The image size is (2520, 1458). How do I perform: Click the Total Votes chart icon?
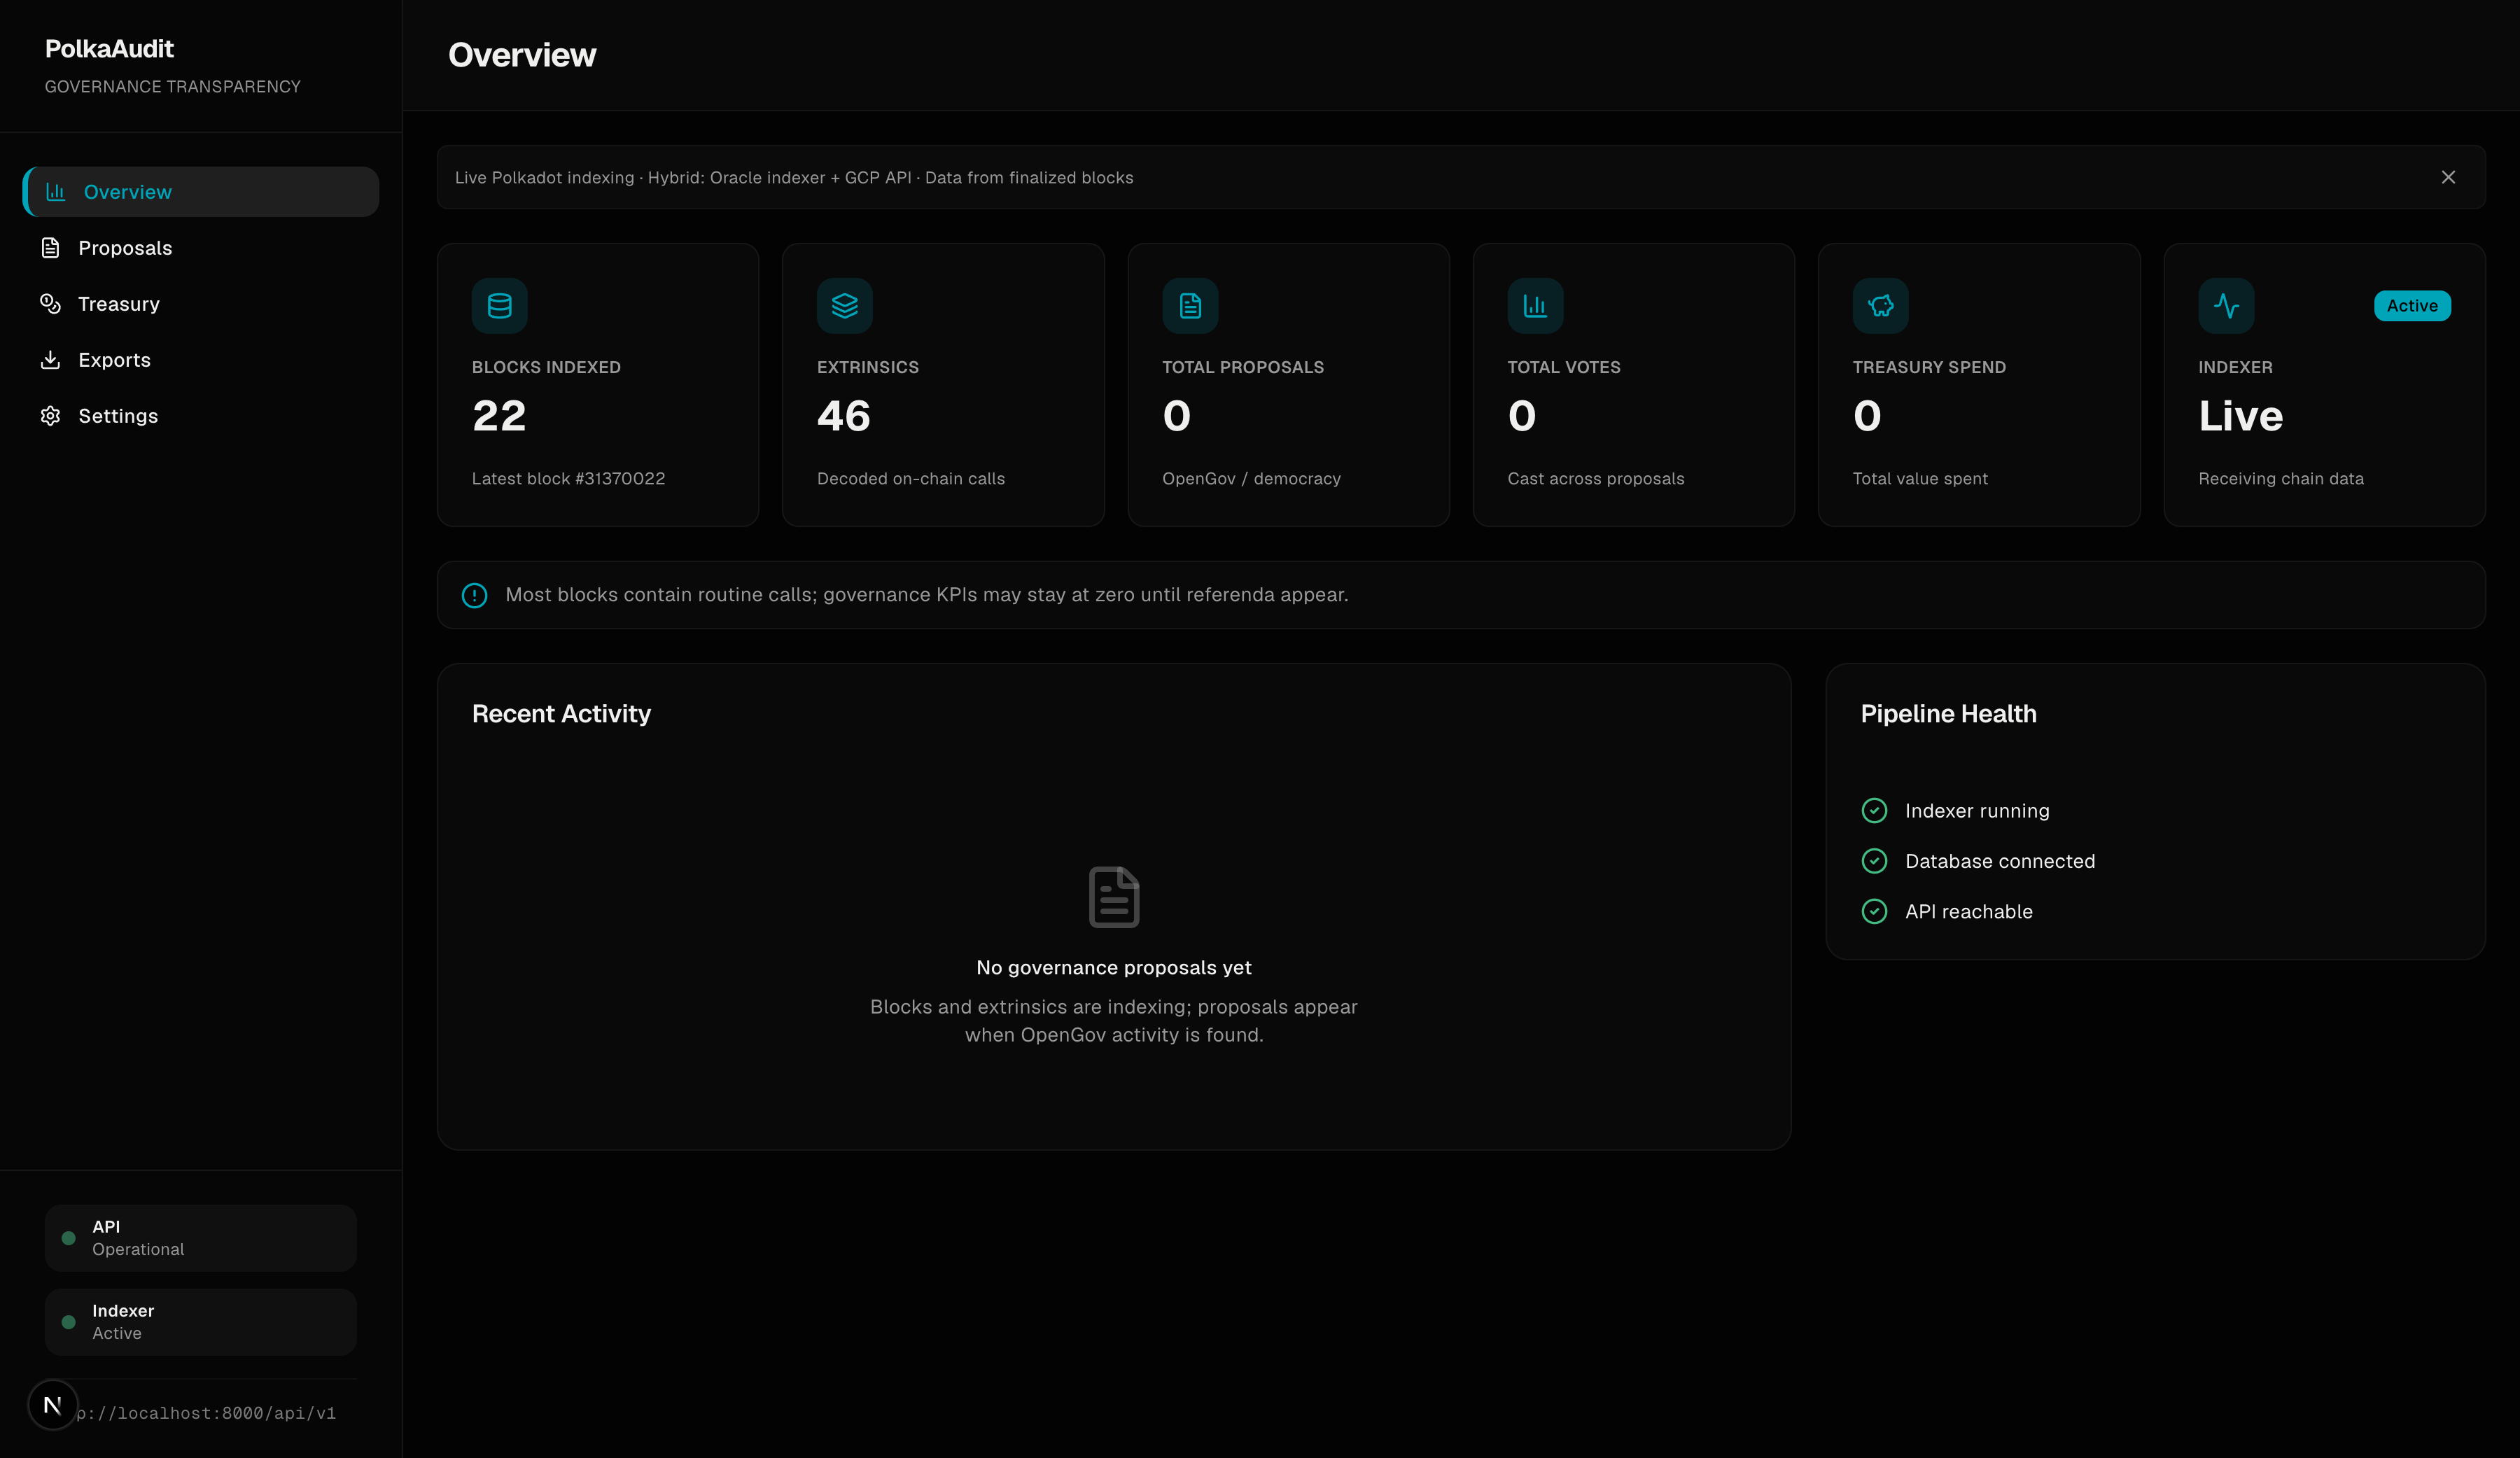(1535, 306)
